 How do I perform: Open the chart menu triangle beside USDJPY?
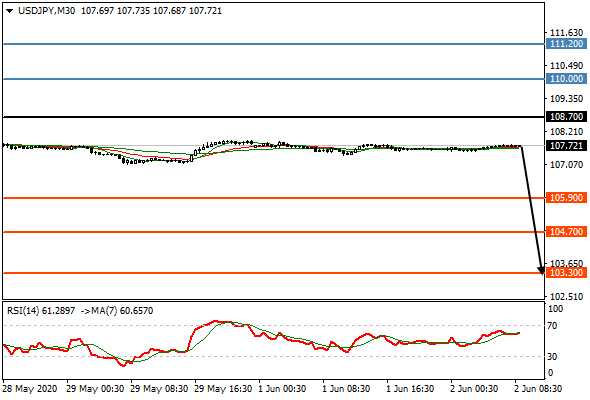click(9, 11)
